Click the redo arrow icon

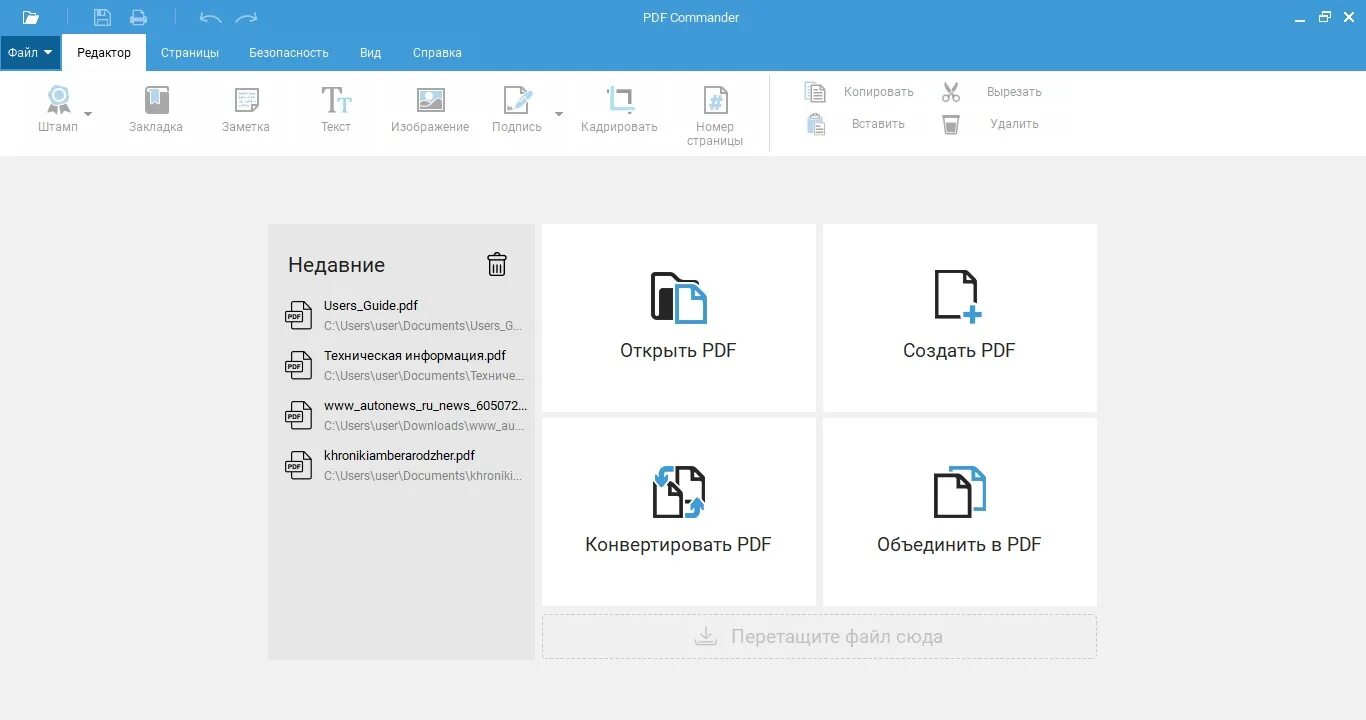(246, 18)
